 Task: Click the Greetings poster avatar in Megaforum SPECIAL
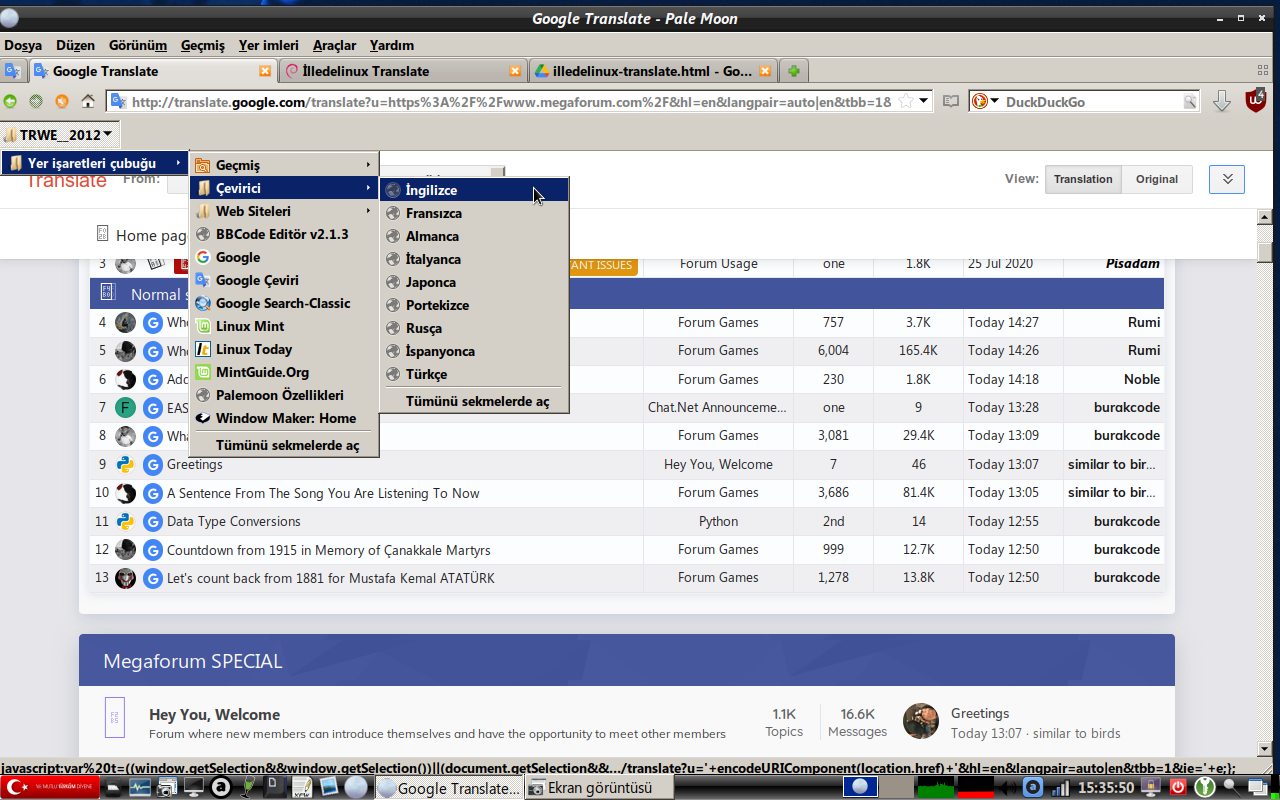point(921,721)
